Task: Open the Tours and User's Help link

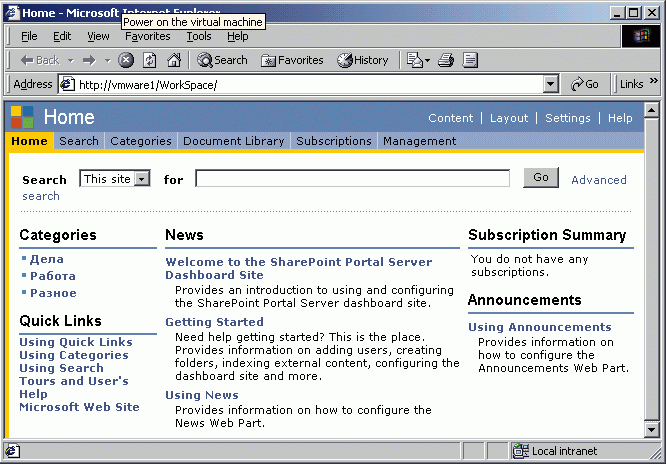Action: [74, 388]
